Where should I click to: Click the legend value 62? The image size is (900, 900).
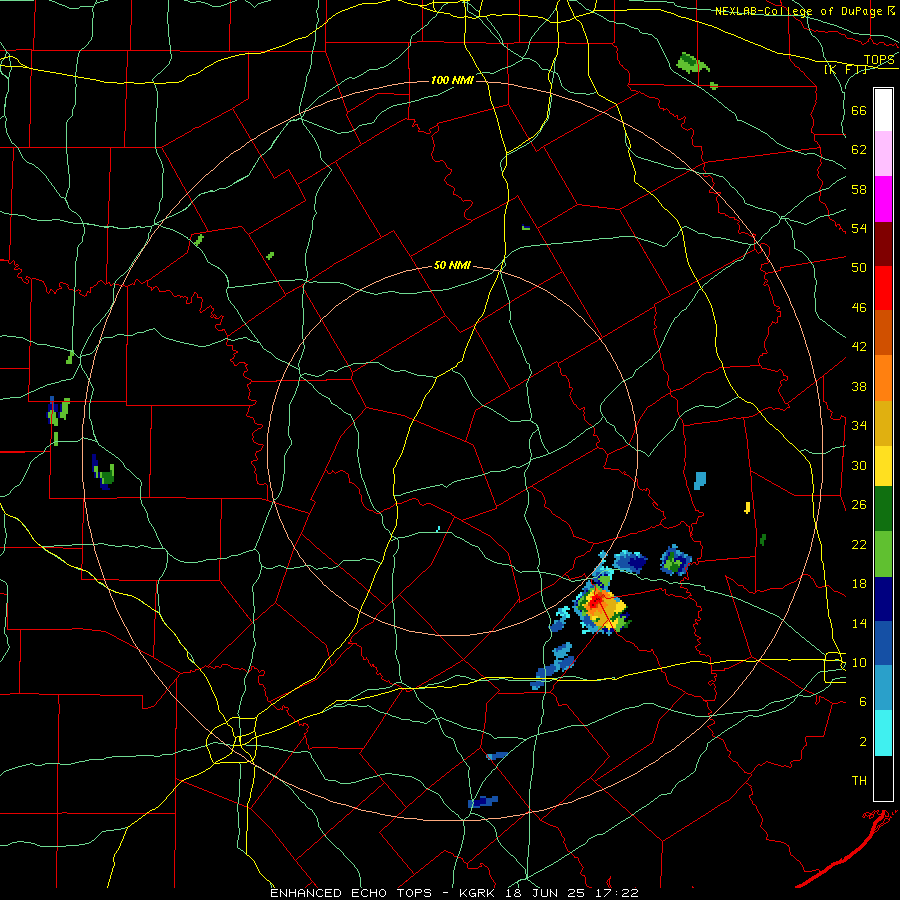(859, 150)
